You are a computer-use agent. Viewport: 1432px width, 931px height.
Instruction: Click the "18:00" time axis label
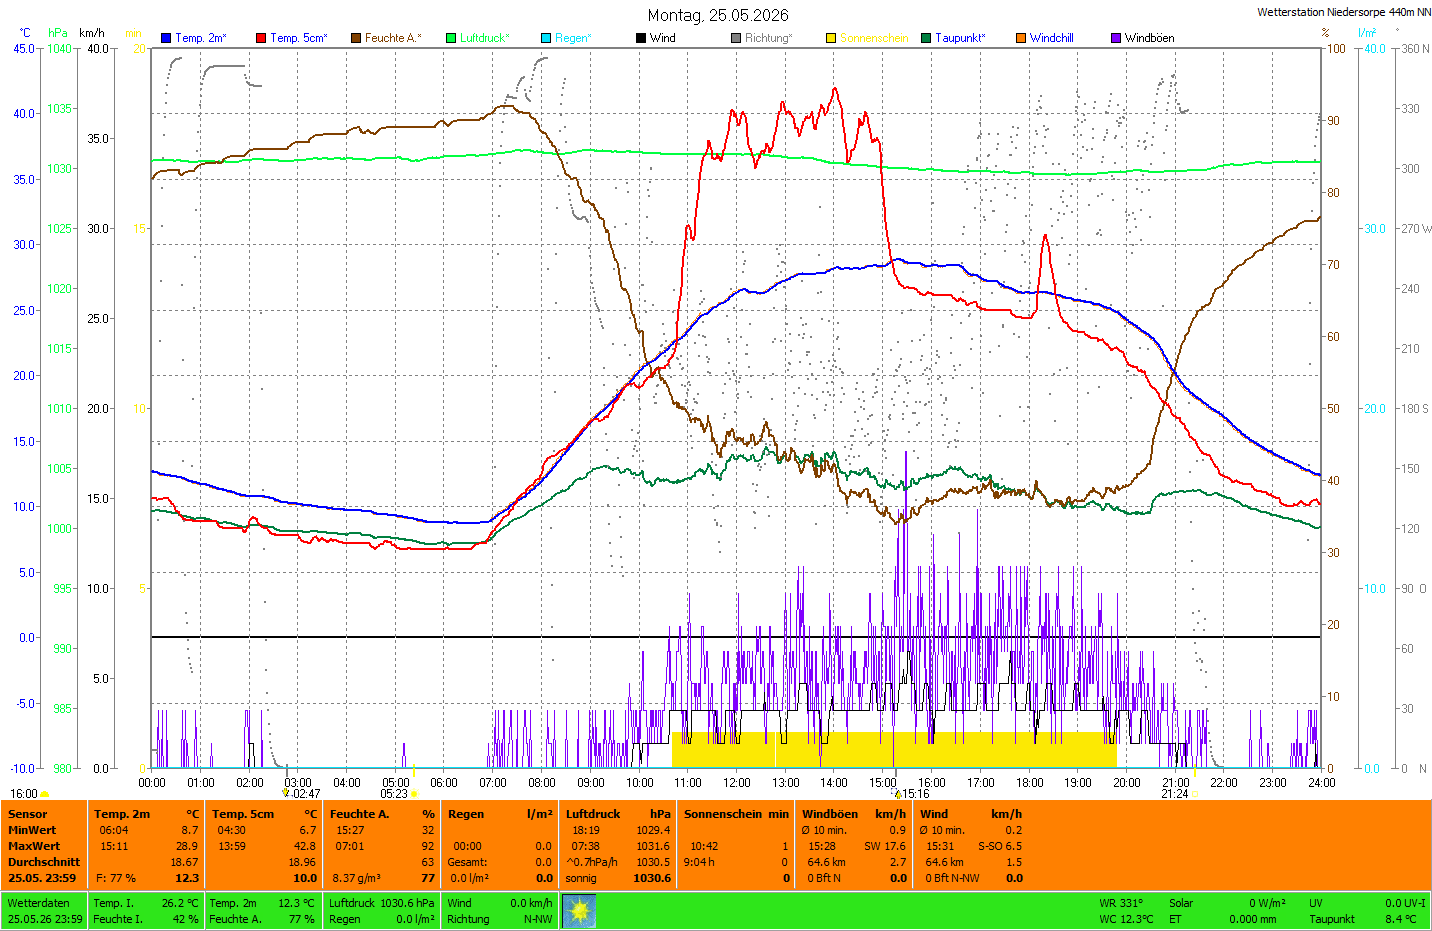(1030, 783)
